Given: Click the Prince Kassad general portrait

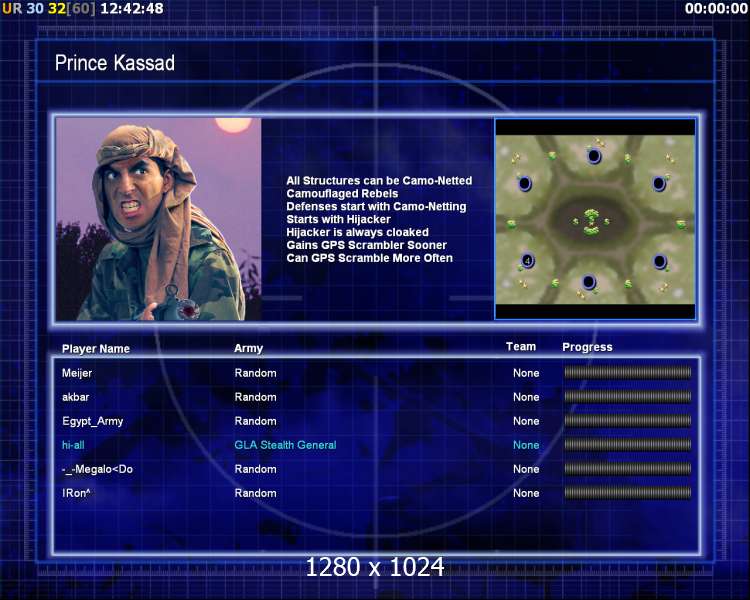Looking at the screenshot, I should [x=158, y=219].
